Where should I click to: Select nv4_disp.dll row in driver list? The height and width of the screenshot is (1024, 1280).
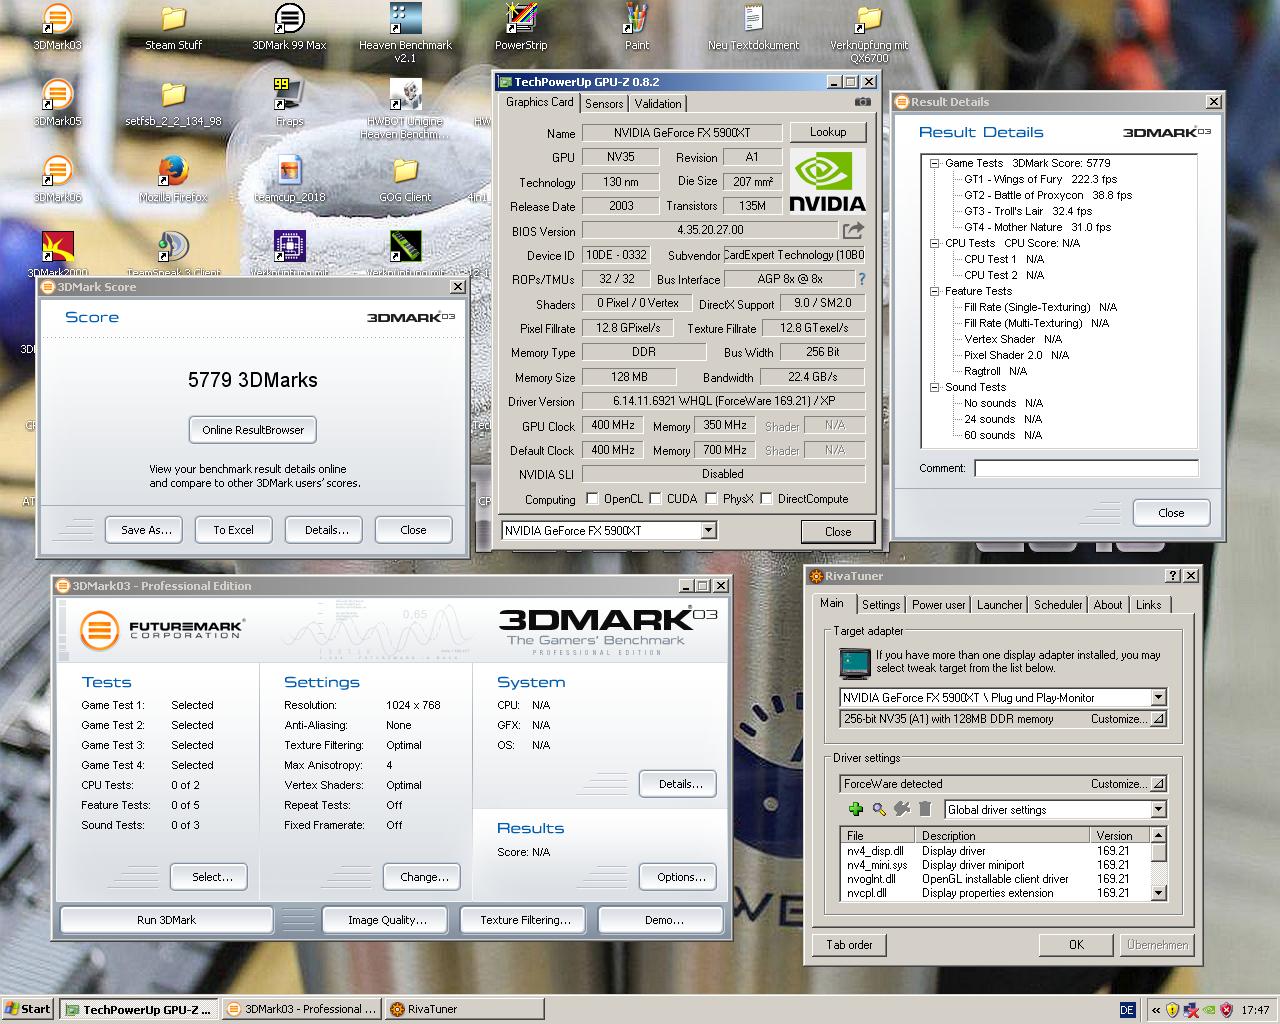[x=995, y=851]
